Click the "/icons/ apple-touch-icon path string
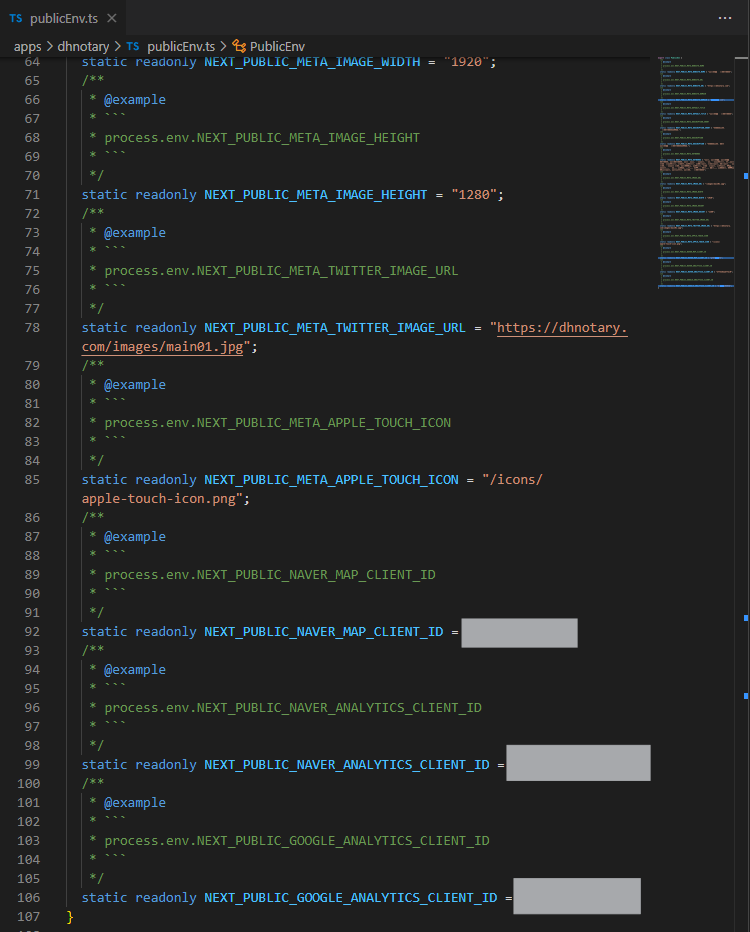Image resolution: width=750 pixels, height=932 pixels. coord(513,480)
